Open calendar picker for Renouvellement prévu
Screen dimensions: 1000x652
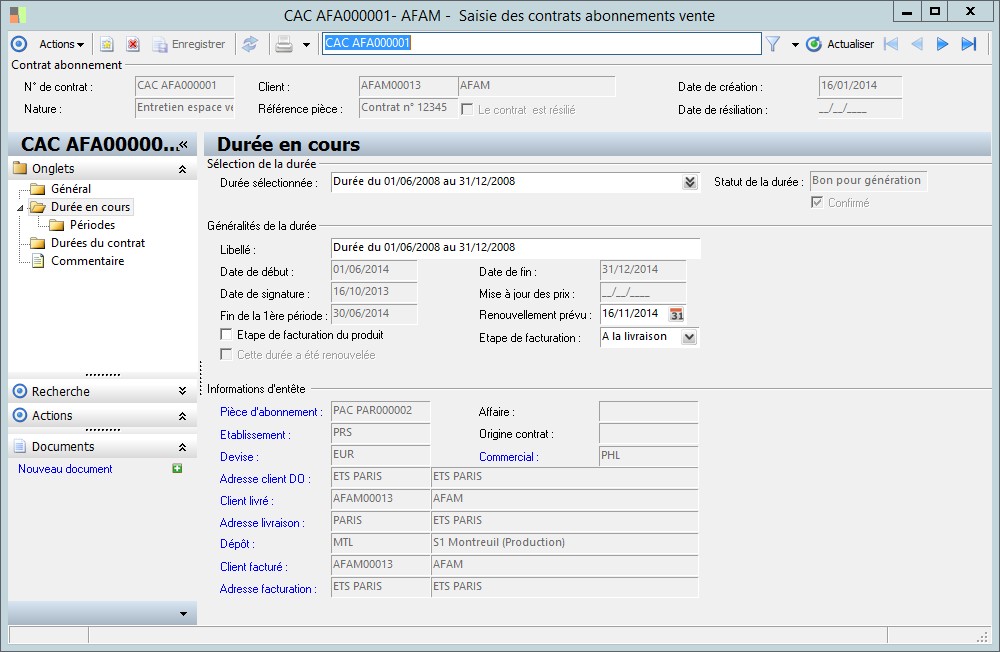click(677, 315)
